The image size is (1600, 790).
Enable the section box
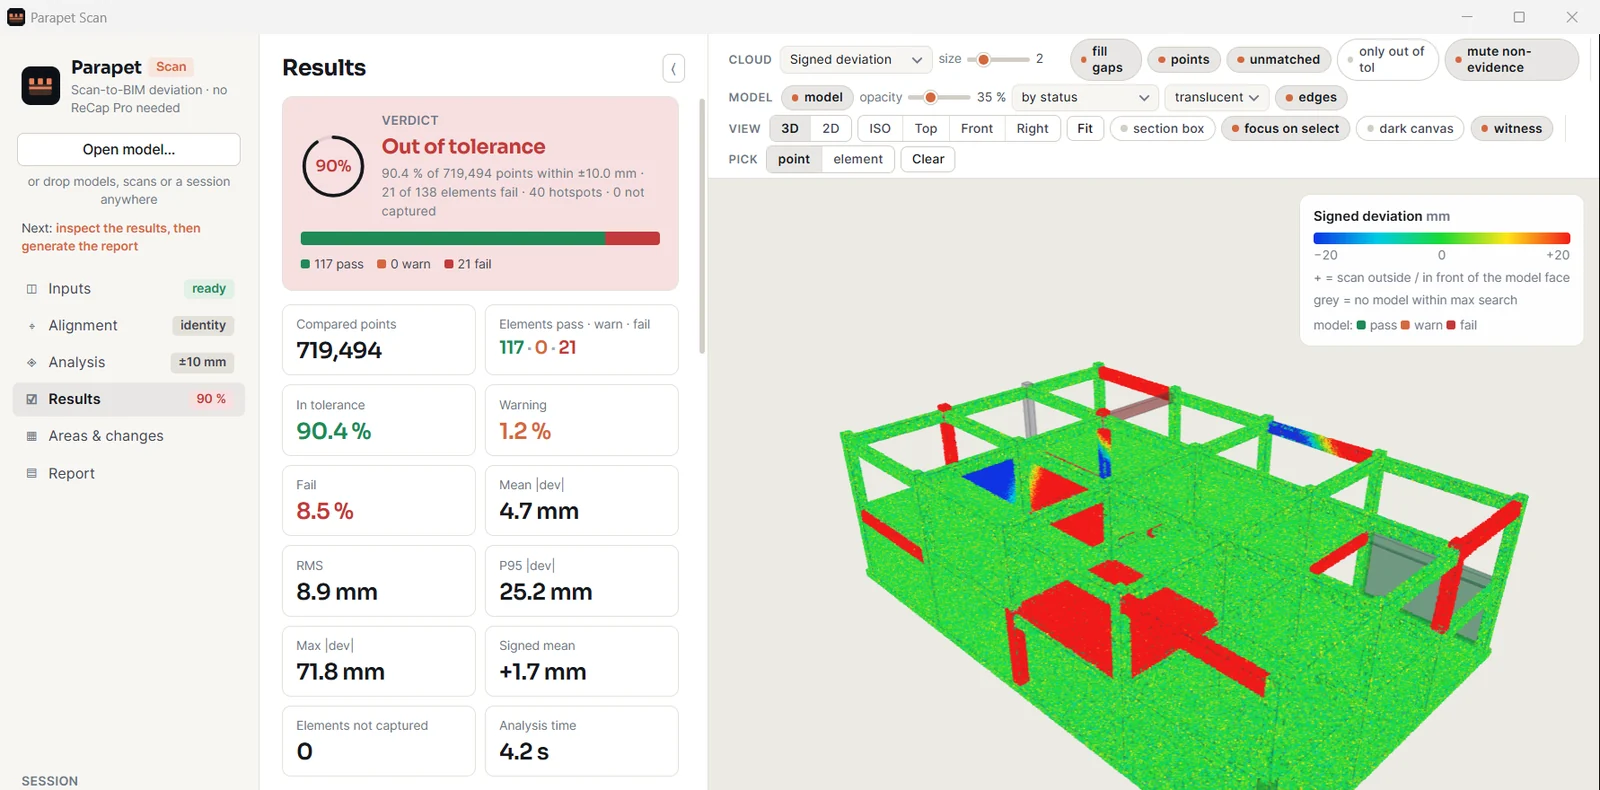tap(1163, 129)
